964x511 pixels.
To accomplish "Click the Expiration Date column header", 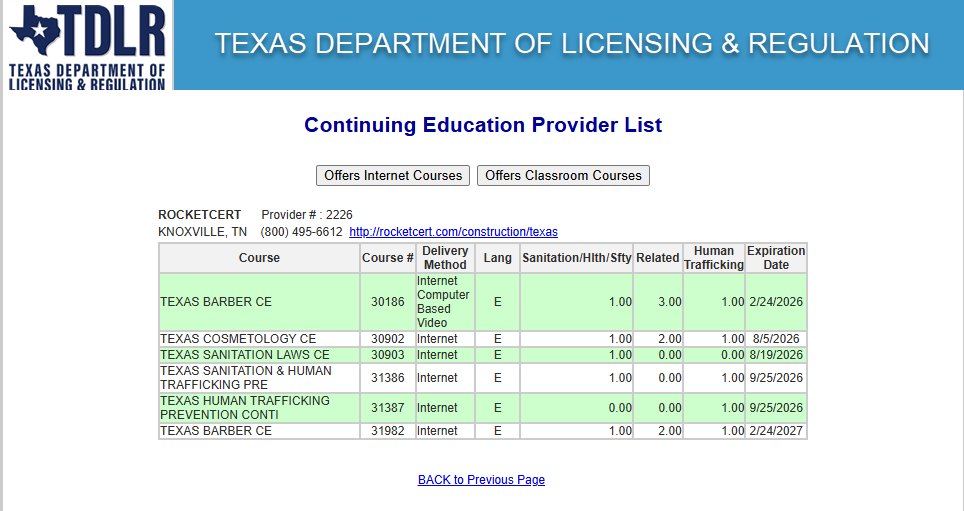I will [776, 258].
